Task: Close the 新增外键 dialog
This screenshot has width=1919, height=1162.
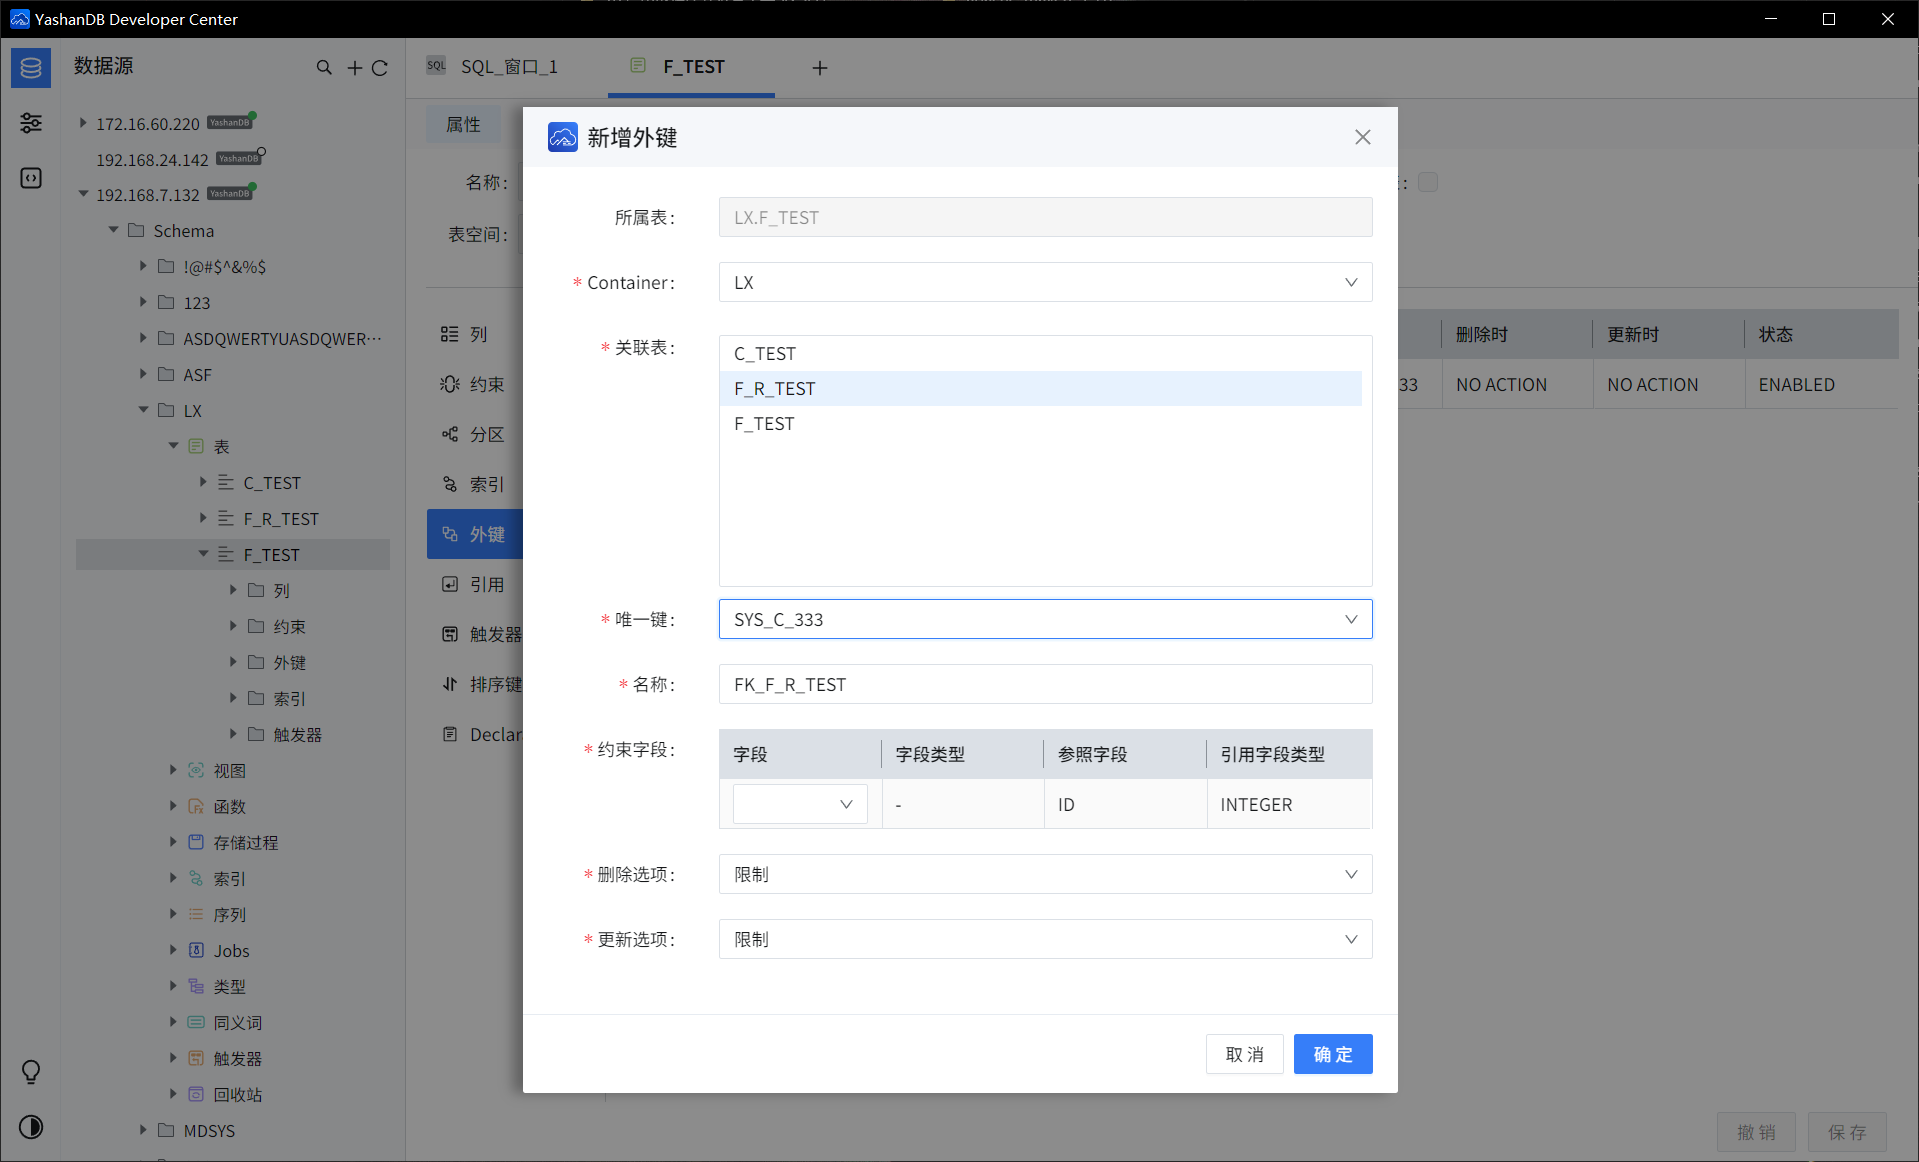Action: (1362, 137)
